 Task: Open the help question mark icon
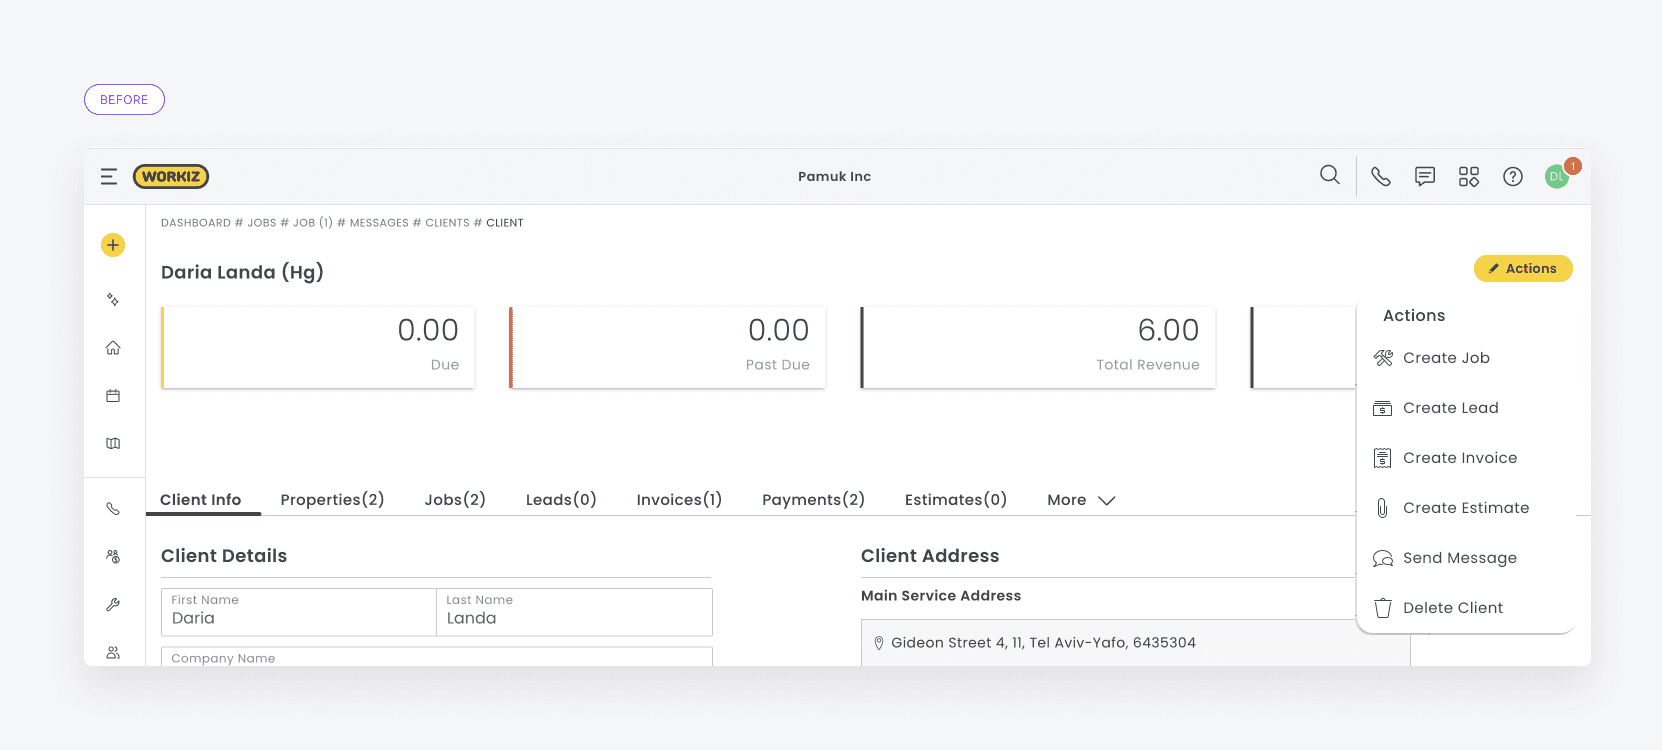click(x=1513, y=177)
